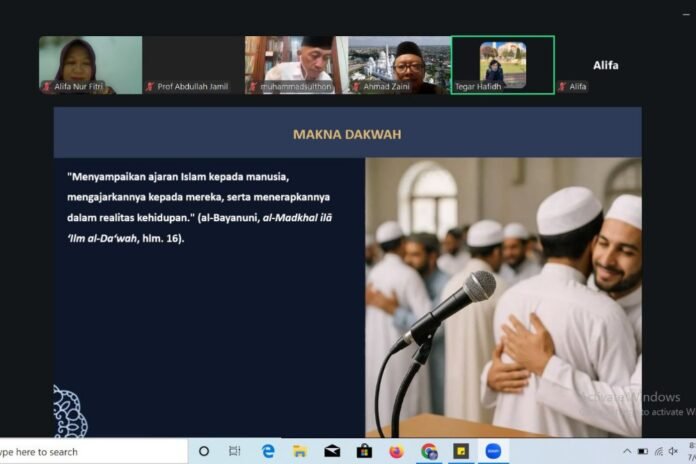Click the large "Alifa" name text
The image size is (696, 464).
point(606,66)
